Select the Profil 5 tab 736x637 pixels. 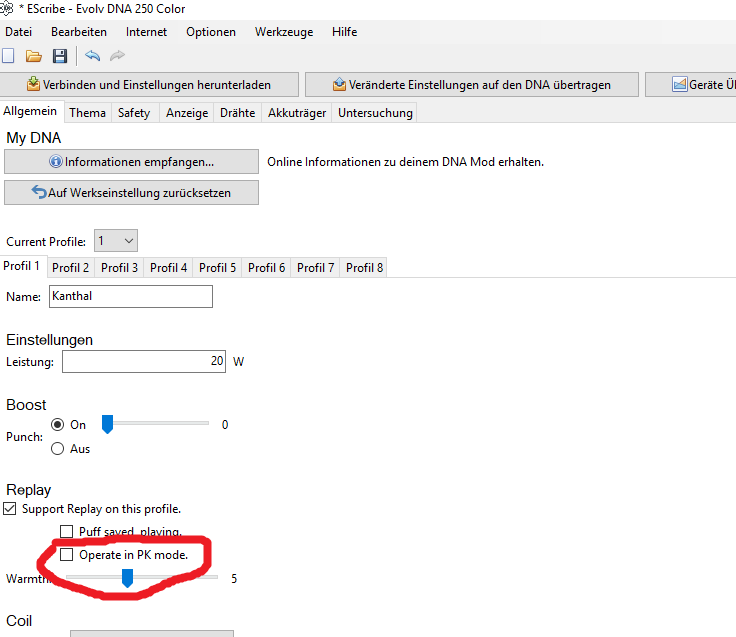pyautogui.click(x=217, y=268)
